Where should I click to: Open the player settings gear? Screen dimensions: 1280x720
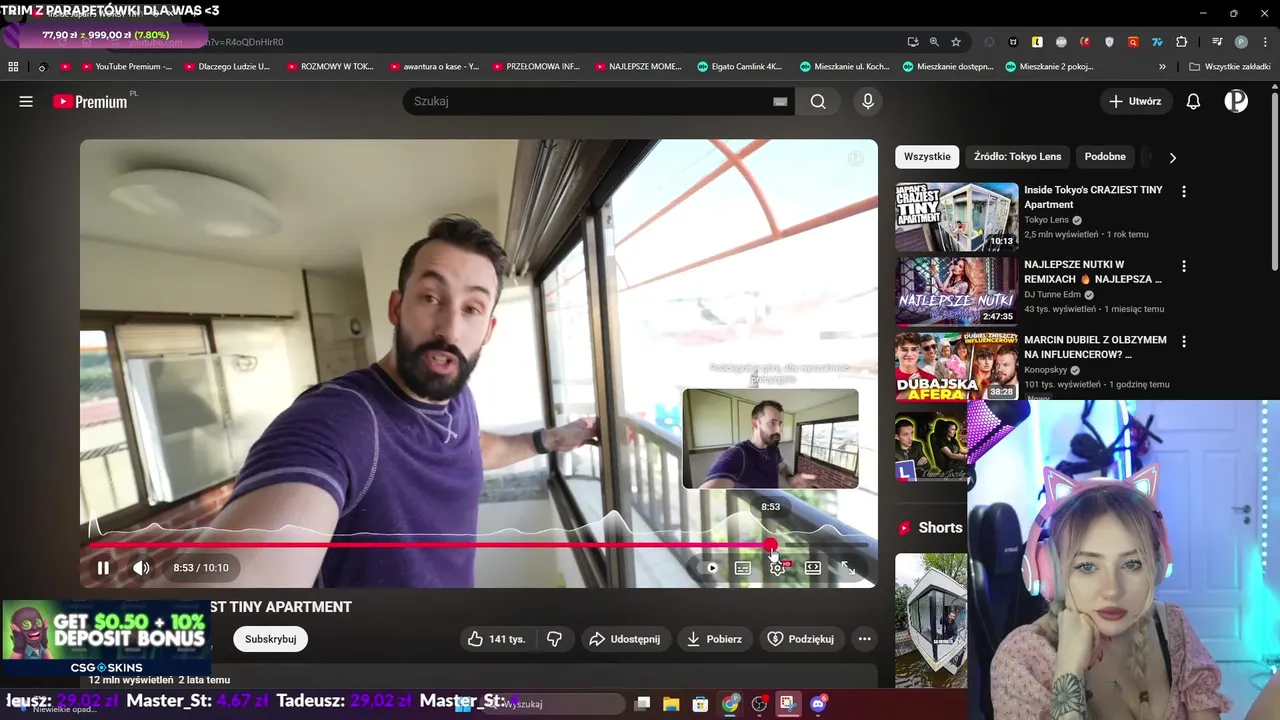(777, 568)
